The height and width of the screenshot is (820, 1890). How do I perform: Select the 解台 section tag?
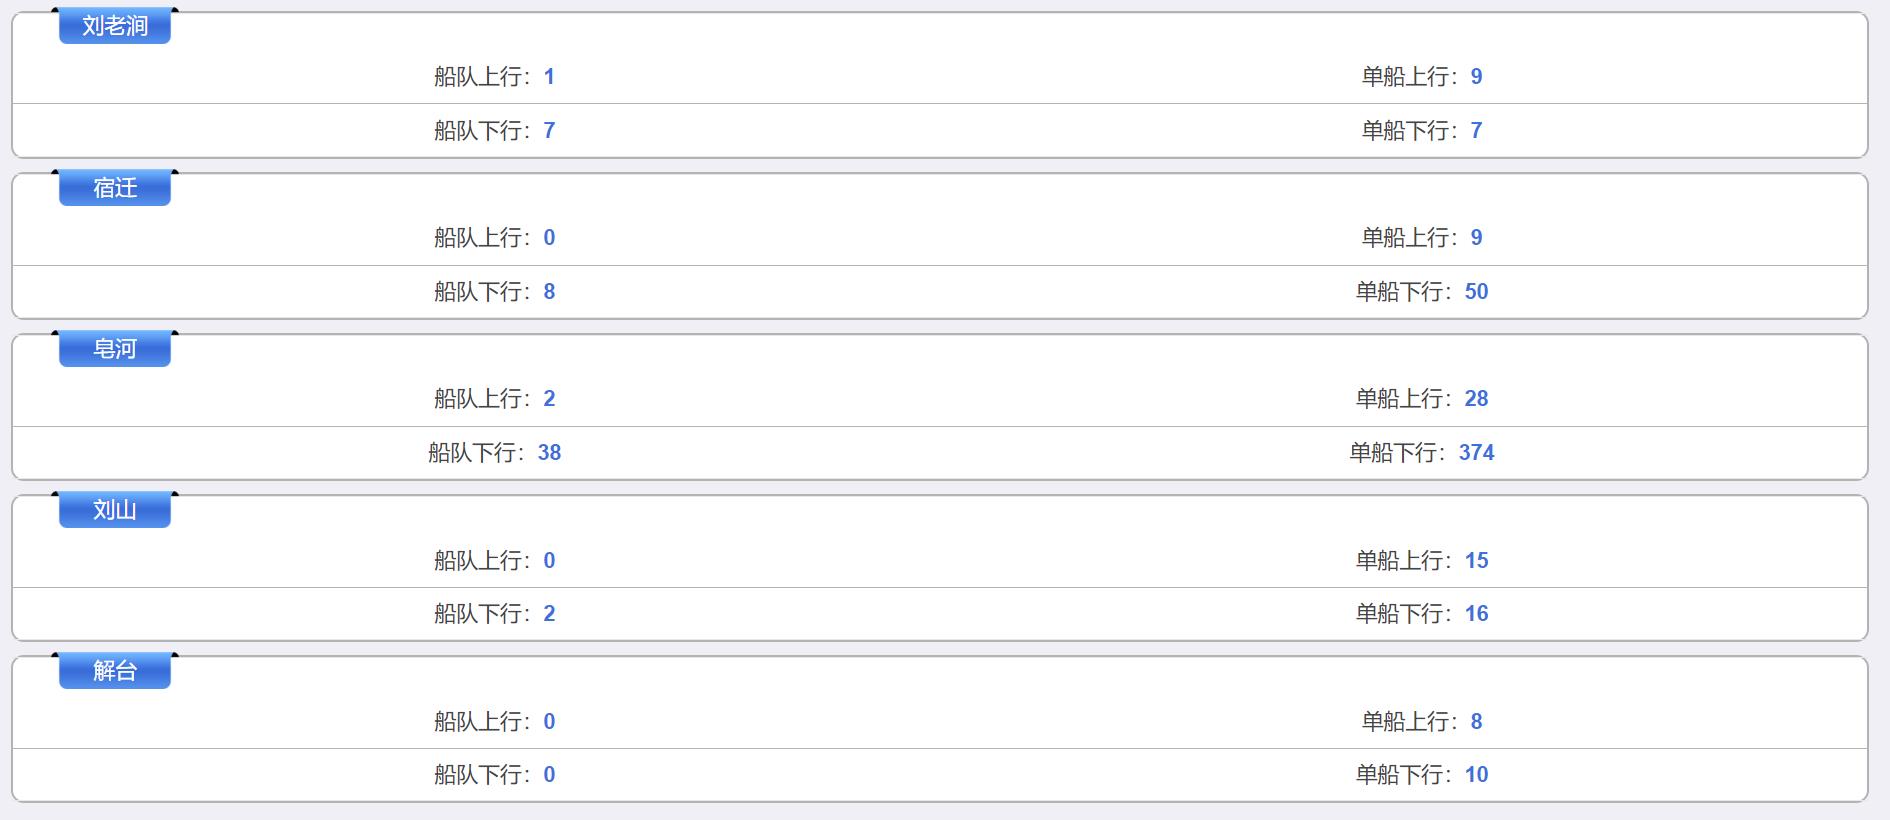click(x=115, y=671)
